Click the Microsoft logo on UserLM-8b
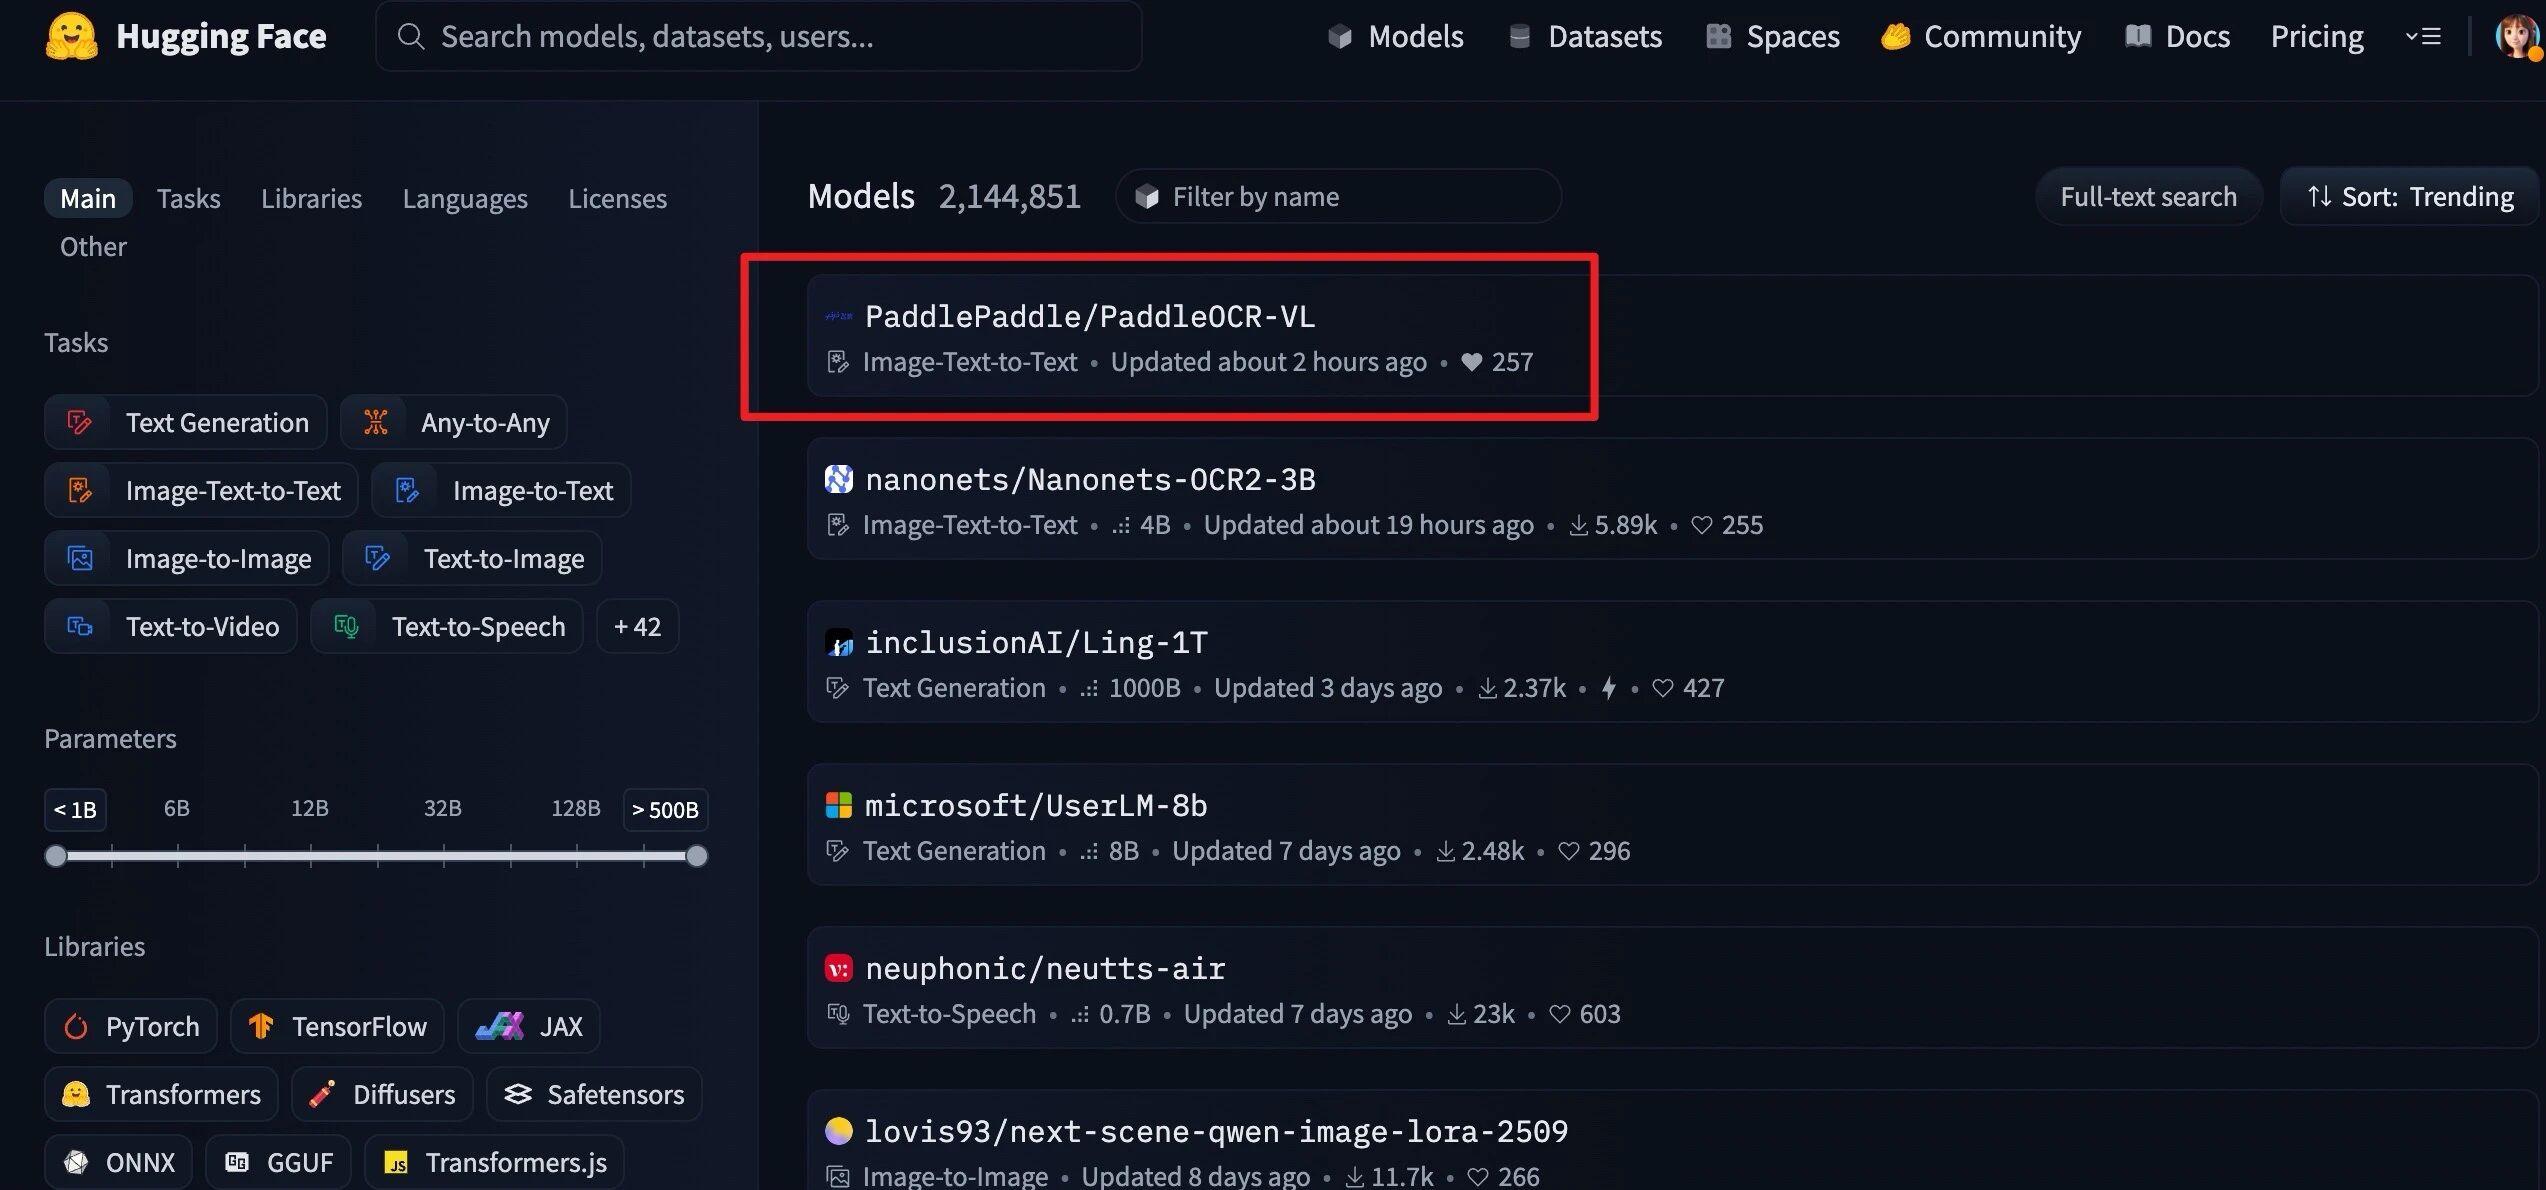Viewport: 2546px width, 1190px height. [x=838, y=805]
